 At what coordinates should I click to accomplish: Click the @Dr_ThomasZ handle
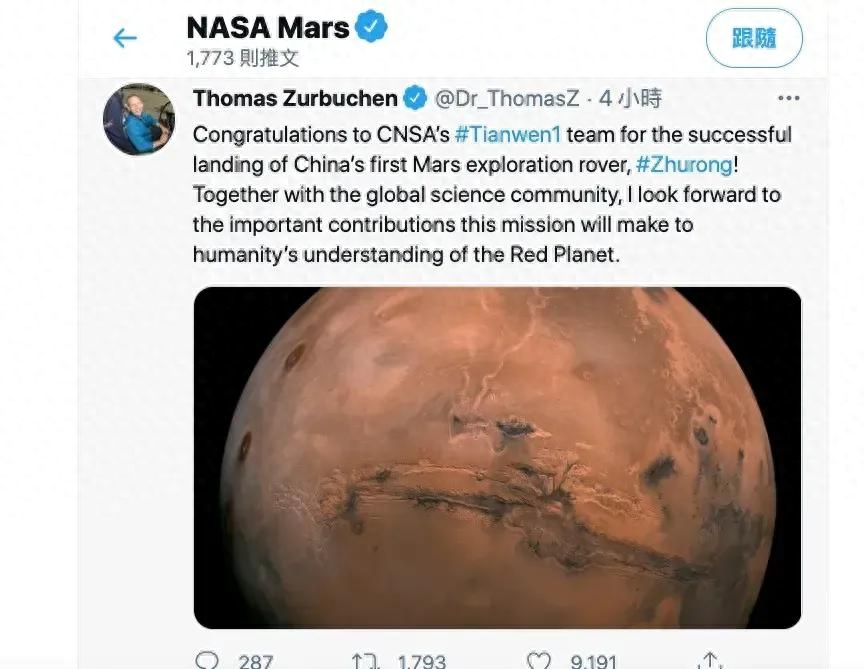[x=507, y=99]
